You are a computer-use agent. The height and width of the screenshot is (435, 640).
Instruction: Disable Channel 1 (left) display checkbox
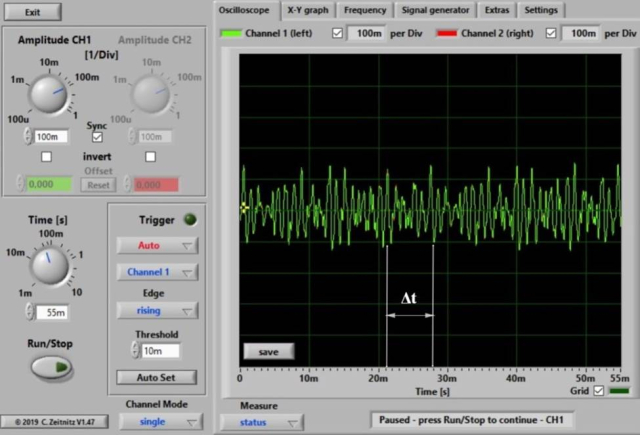[337, 33]
